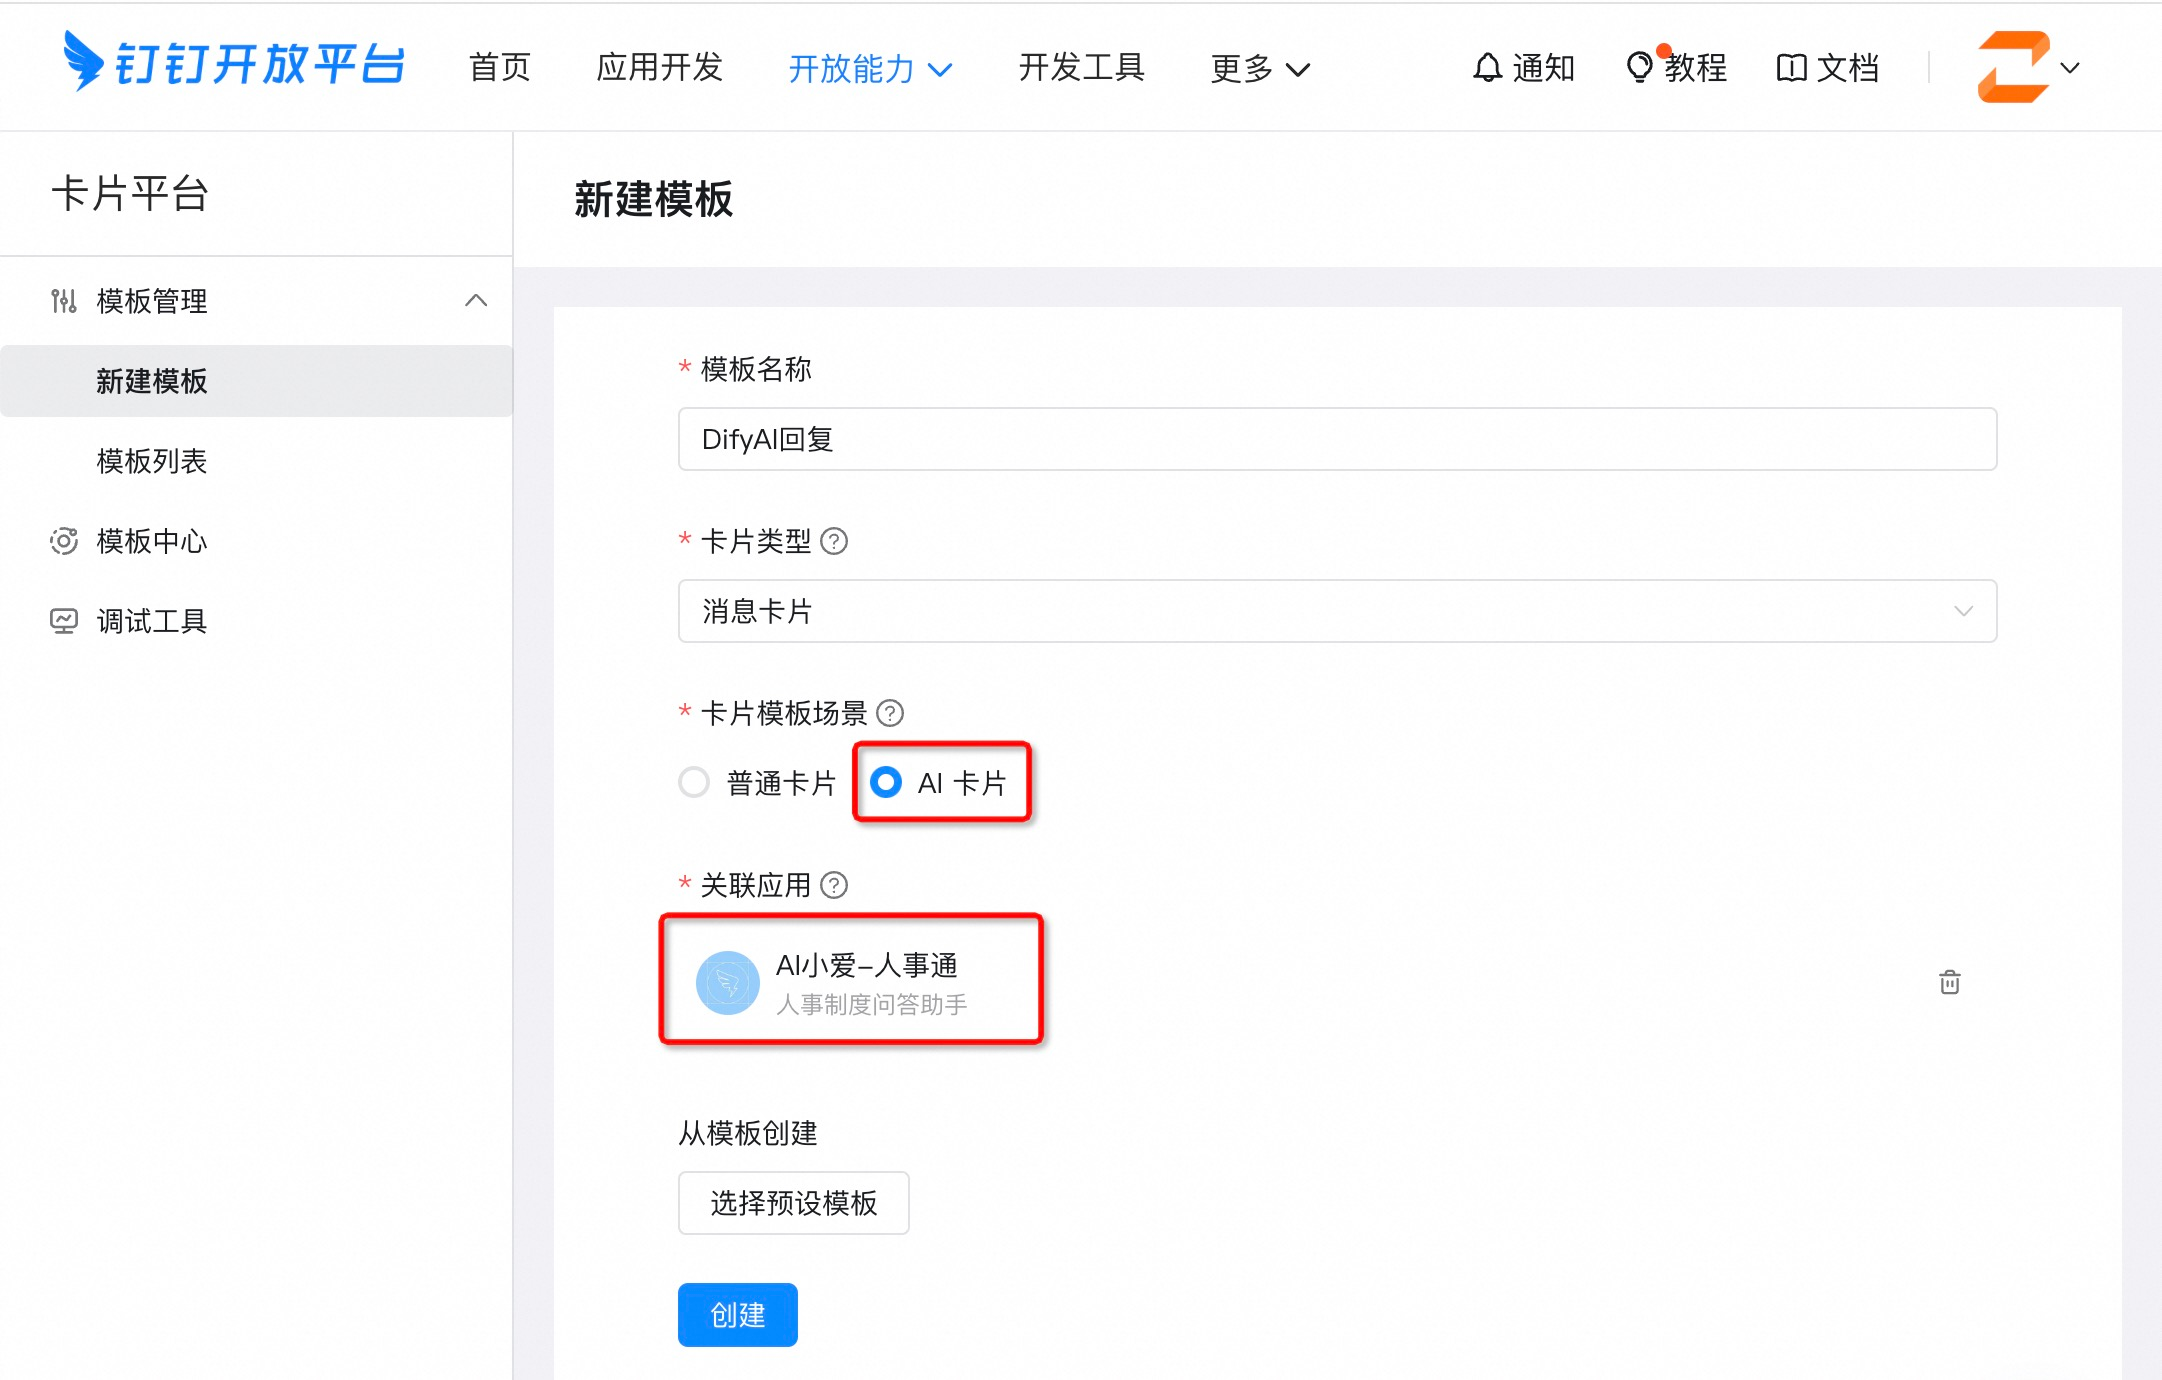Select the 普通卡片 radio option

[x=694, y=782]
